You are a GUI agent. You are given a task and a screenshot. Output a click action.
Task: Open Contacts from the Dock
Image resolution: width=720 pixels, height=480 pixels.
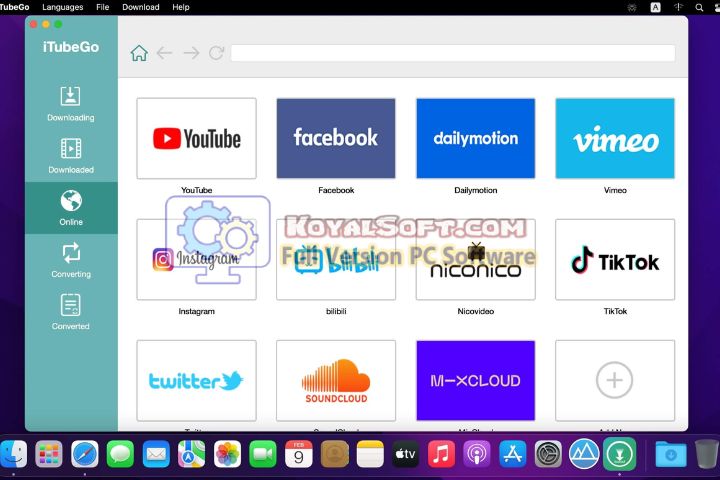(334, 454)
